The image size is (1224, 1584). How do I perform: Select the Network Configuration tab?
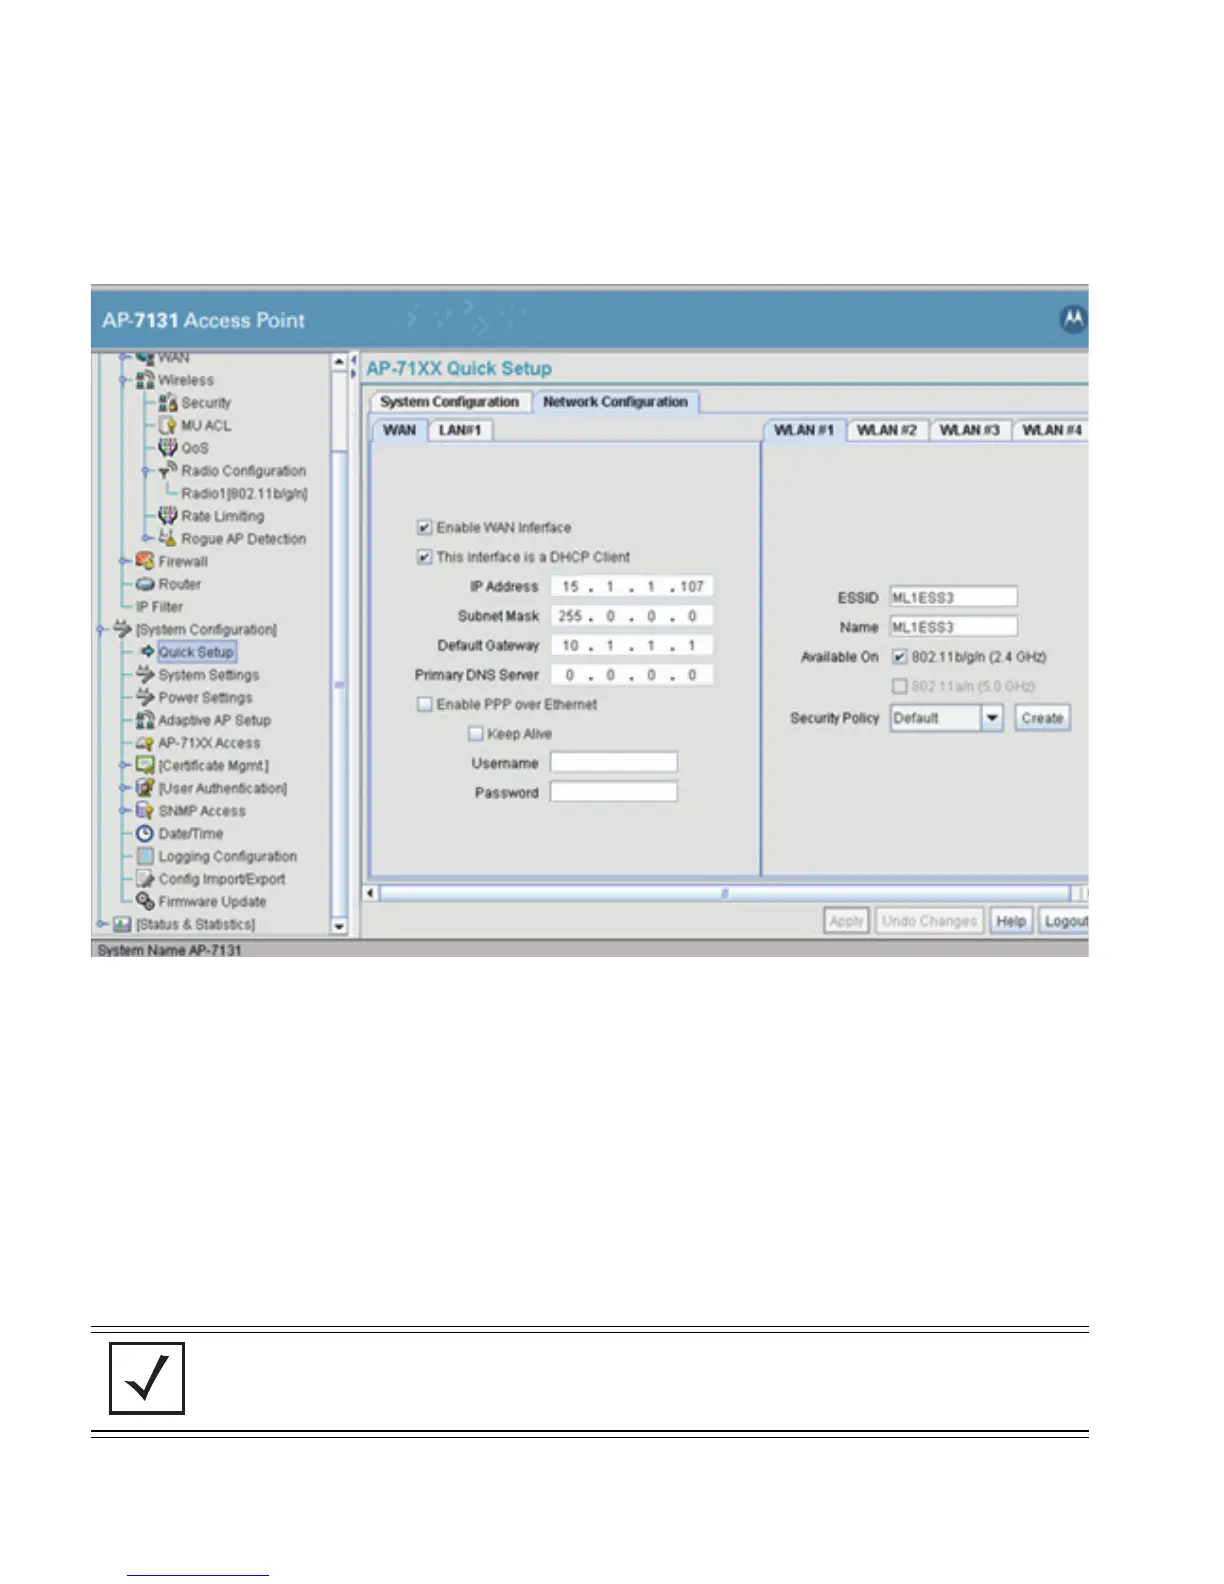point(615,402)
